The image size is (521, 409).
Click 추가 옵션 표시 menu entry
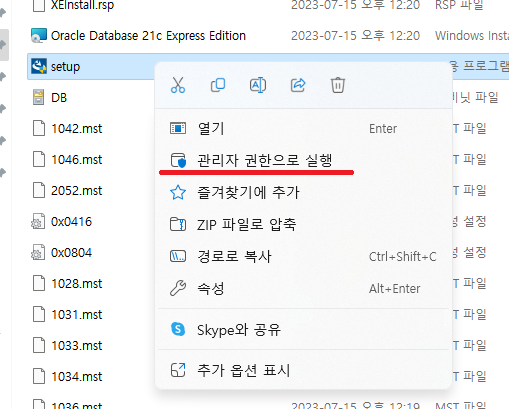[x=304, y=370]
